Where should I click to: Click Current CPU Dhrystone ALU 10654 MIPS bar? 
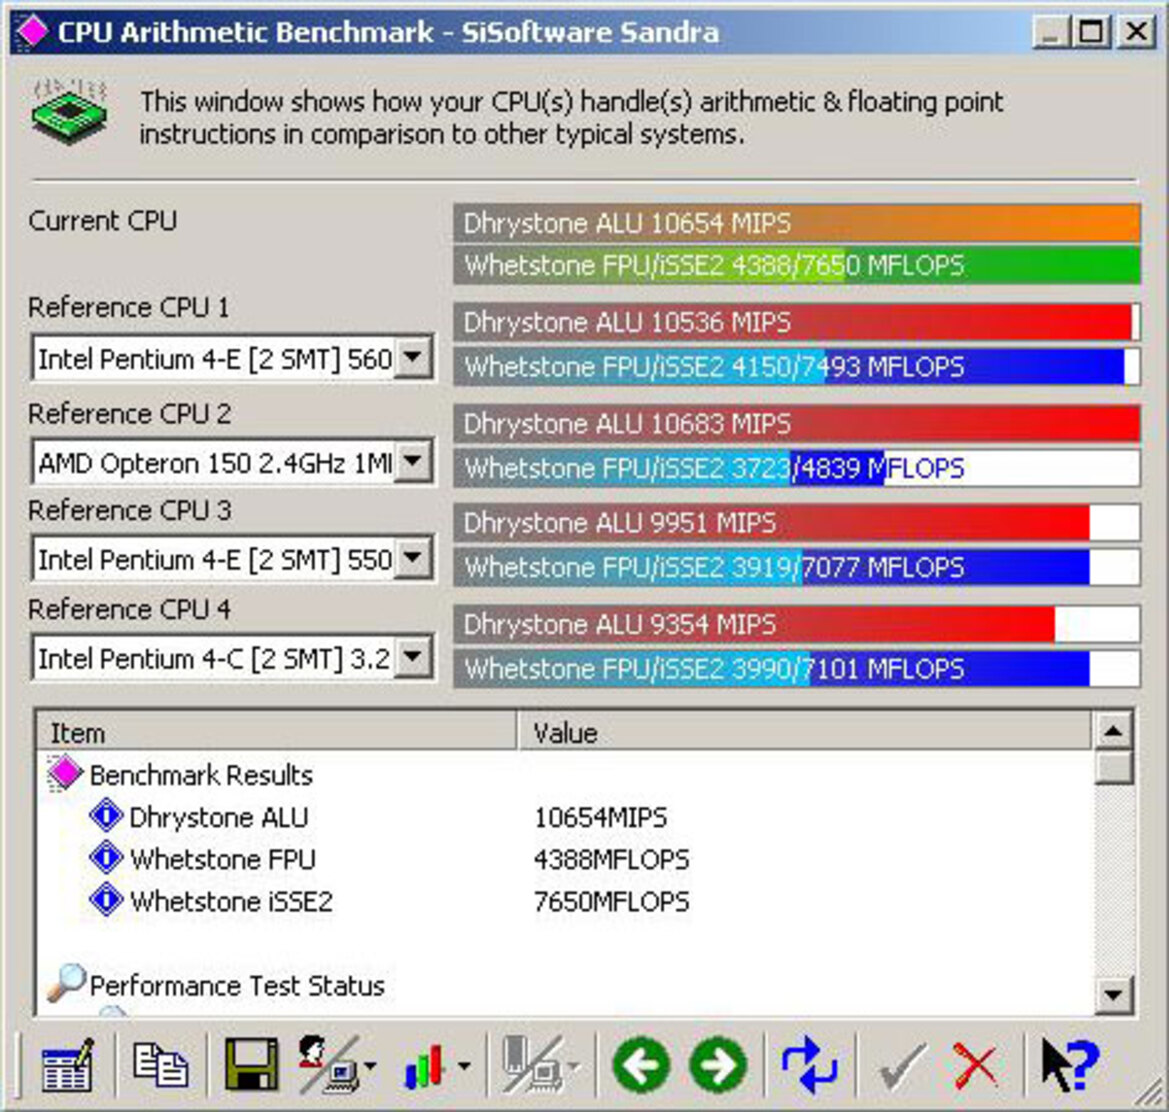pyautogui.click(x=797, y=223)
